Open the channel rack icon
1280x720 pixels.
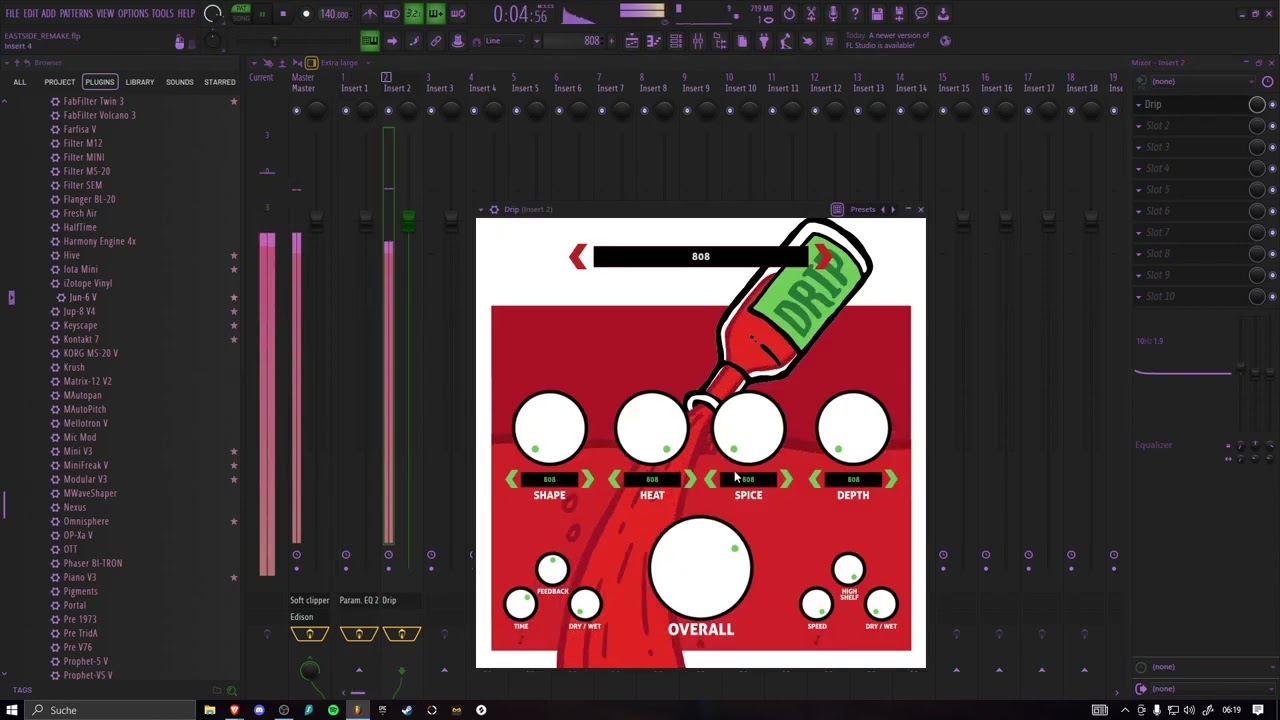(676, 41)
